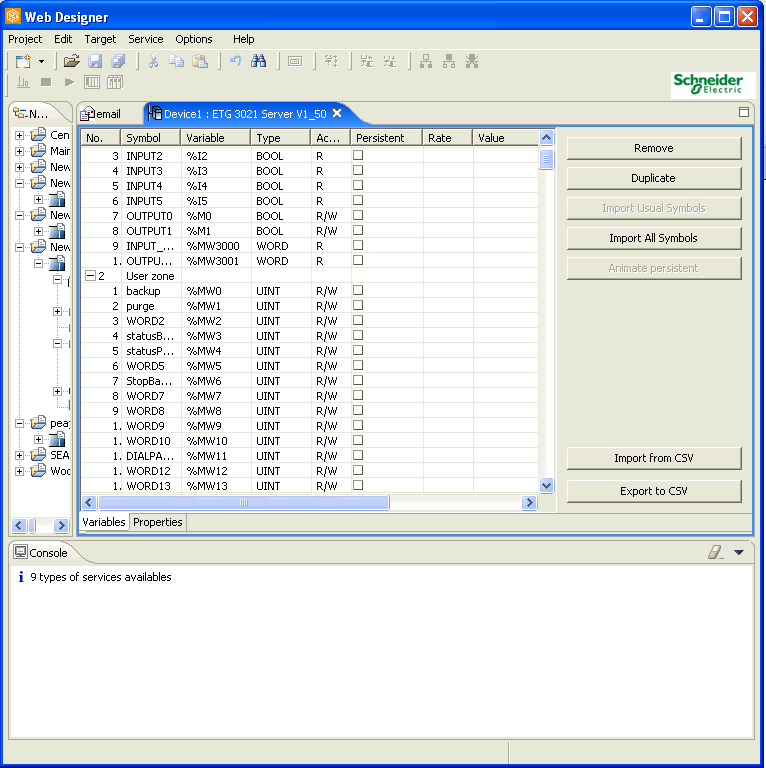
Task: Expand the SEA project tree node
Action: tap(19, 456)
